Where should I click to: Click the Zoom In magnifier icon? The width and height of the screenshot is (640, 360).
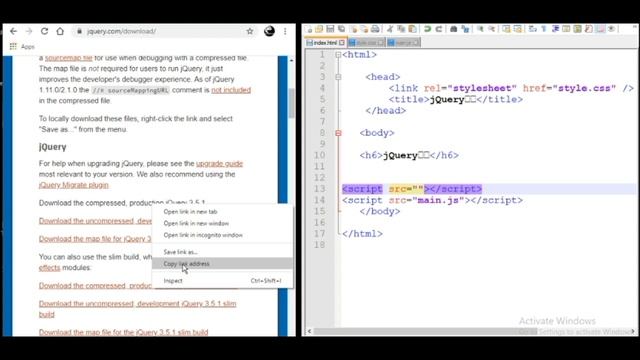(480, 29)
